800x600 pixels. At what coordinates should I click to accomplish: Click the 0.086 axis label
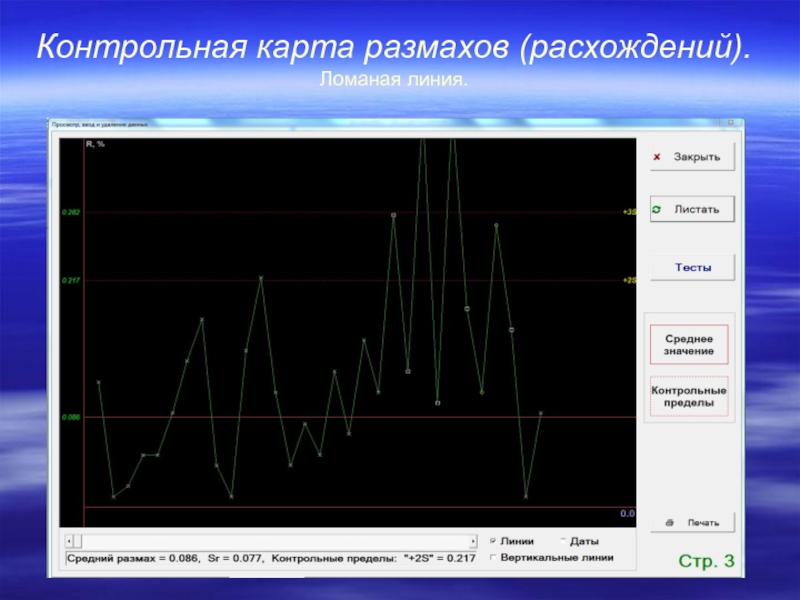tap(71, 417)
